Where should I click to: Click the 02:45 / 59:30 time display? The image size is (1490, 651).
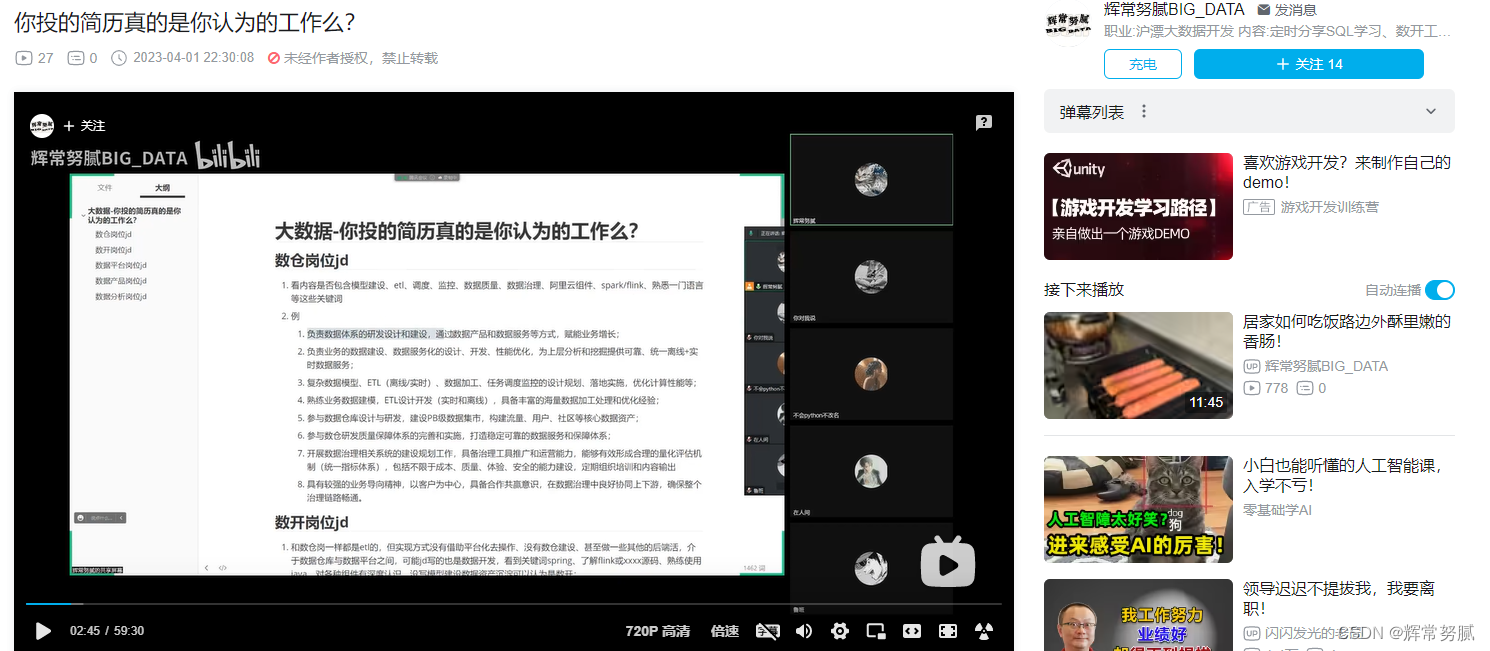click(107, 631)
